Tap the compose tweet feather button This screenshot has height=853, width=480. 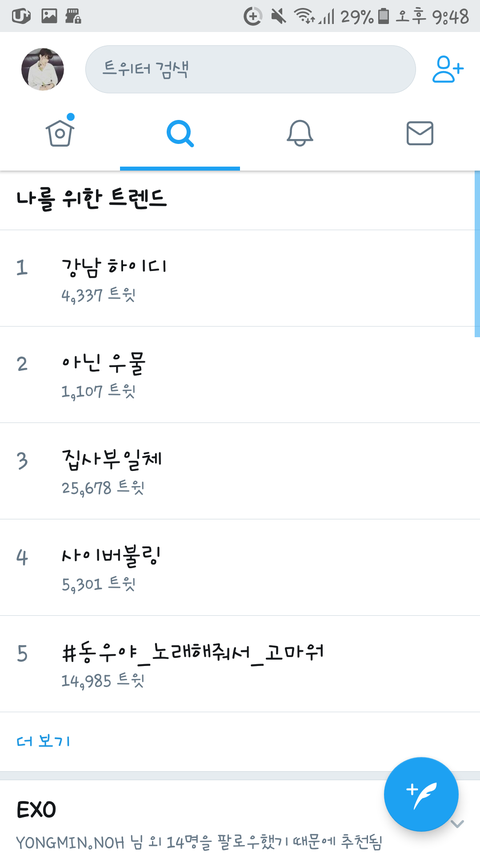(x=421, y=794)
